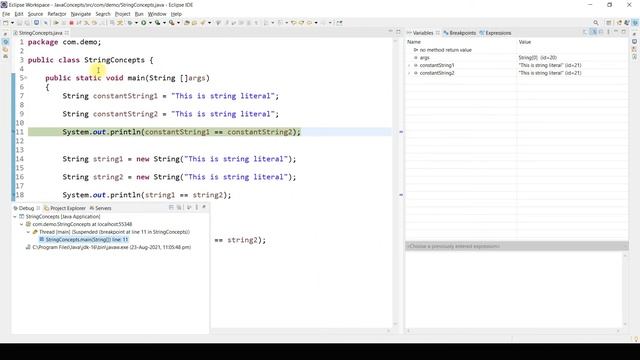The width and height of the screenshot is (640, 360).
Task: Open the Run menu
Action: pos(139,14)
